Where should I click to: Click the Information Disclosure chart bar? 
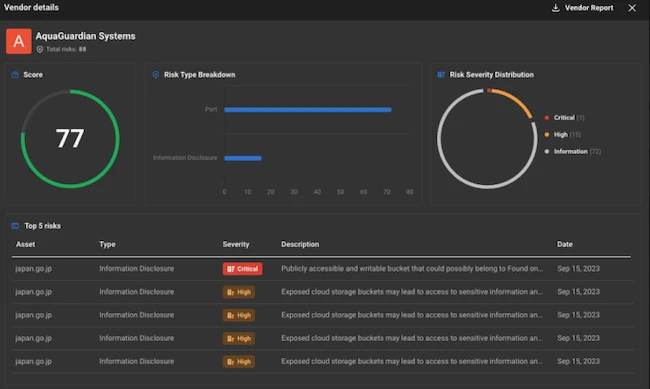point(243,158)
